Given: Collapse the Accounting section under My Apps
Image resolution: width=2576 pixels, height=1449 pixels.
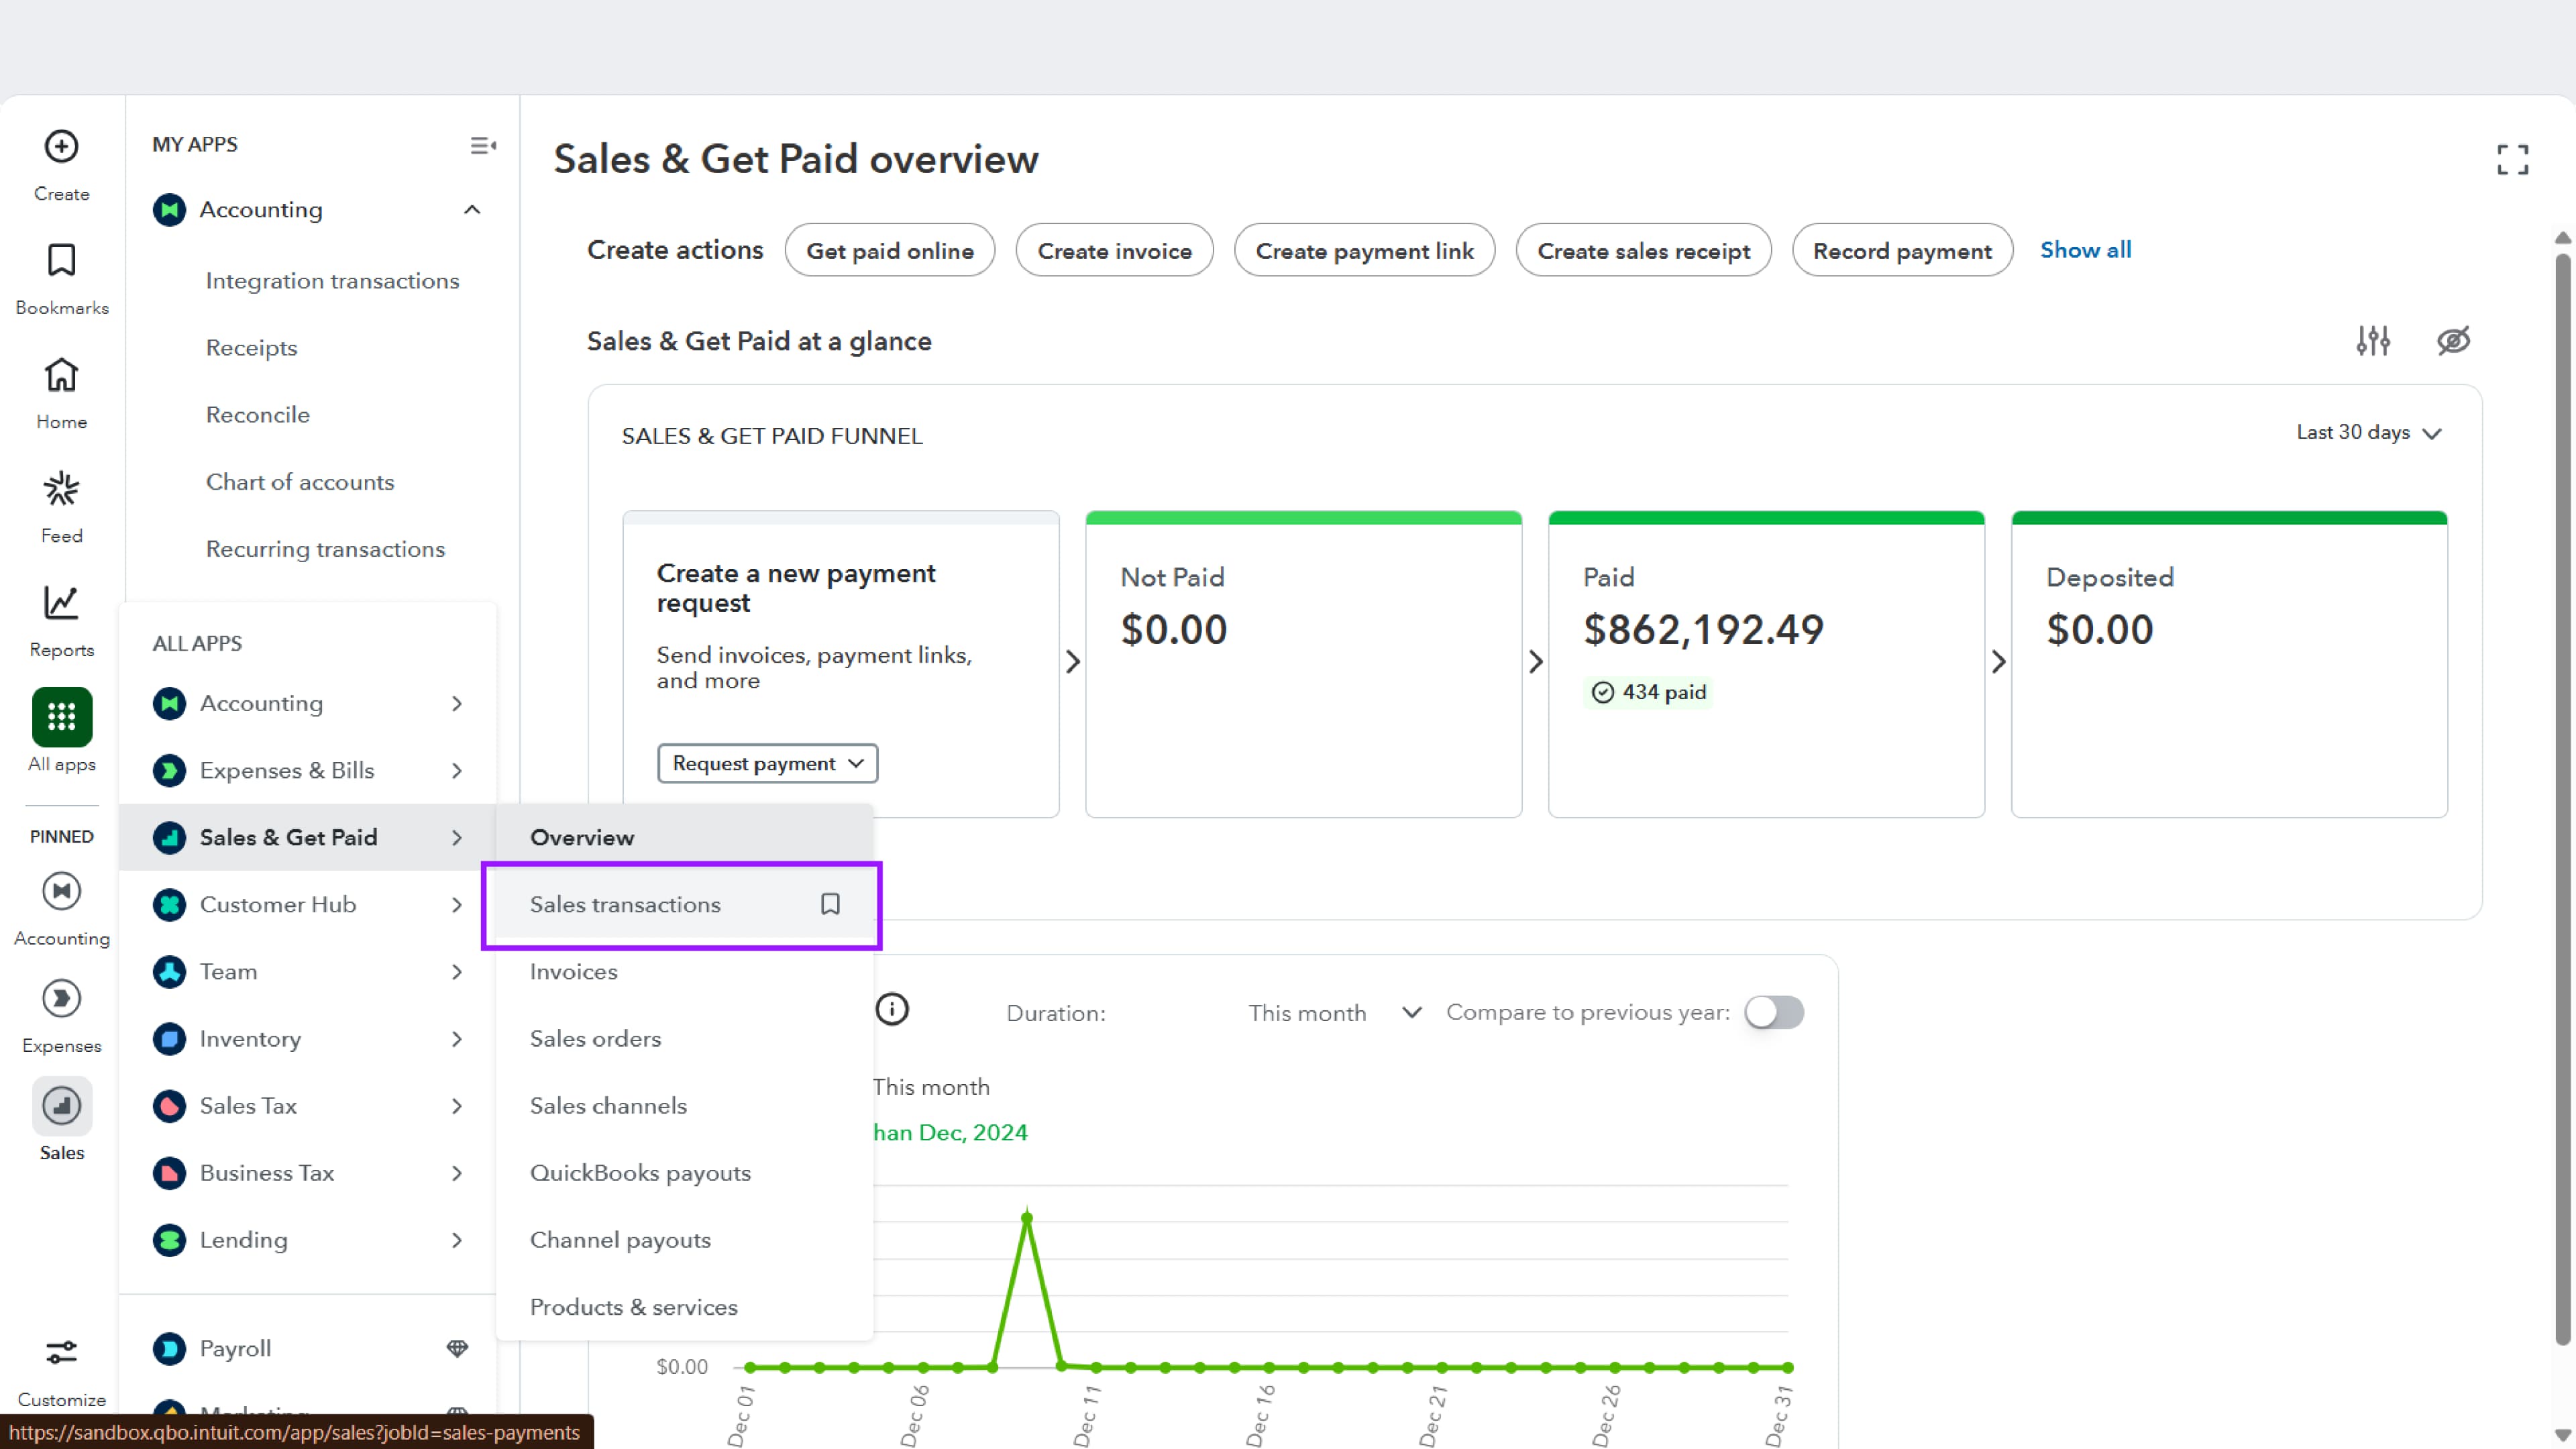Looking at the screenshot, I should point(472,210).
